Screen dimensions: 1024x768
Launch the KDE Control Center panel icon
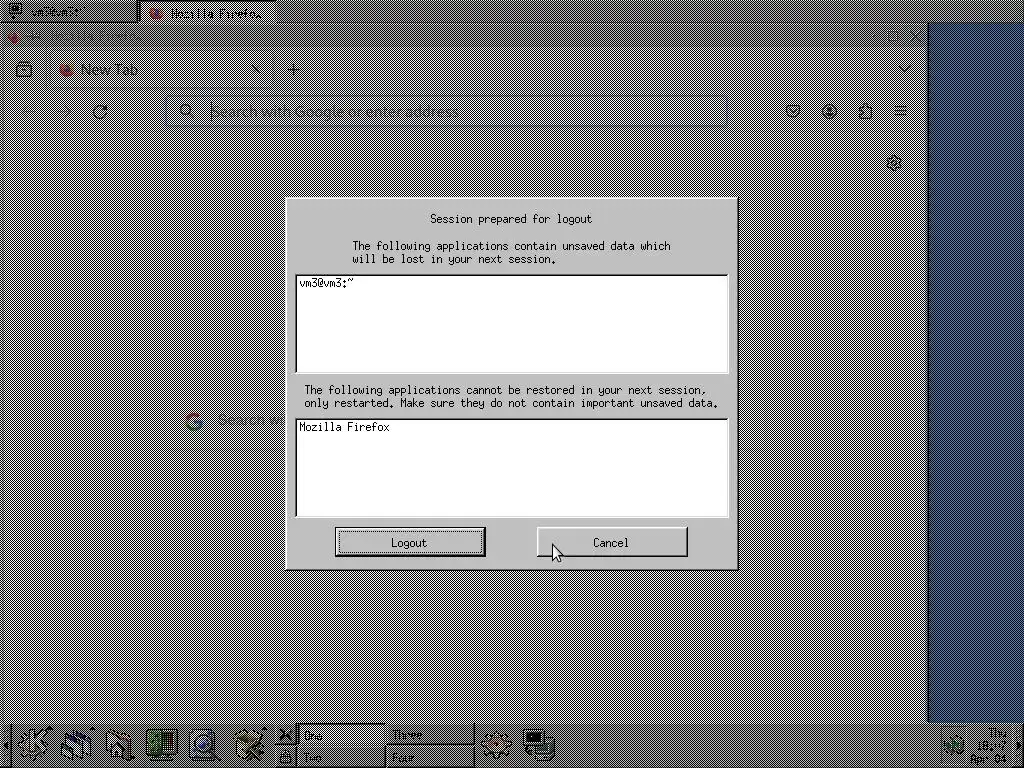[x=161, y=744]
